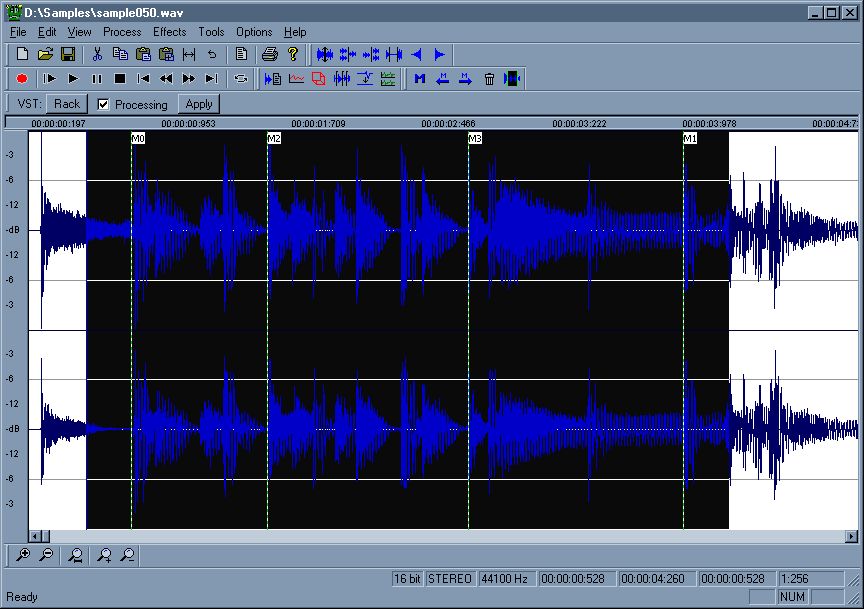Go to previous marker with left M arrow

[442, 79]
